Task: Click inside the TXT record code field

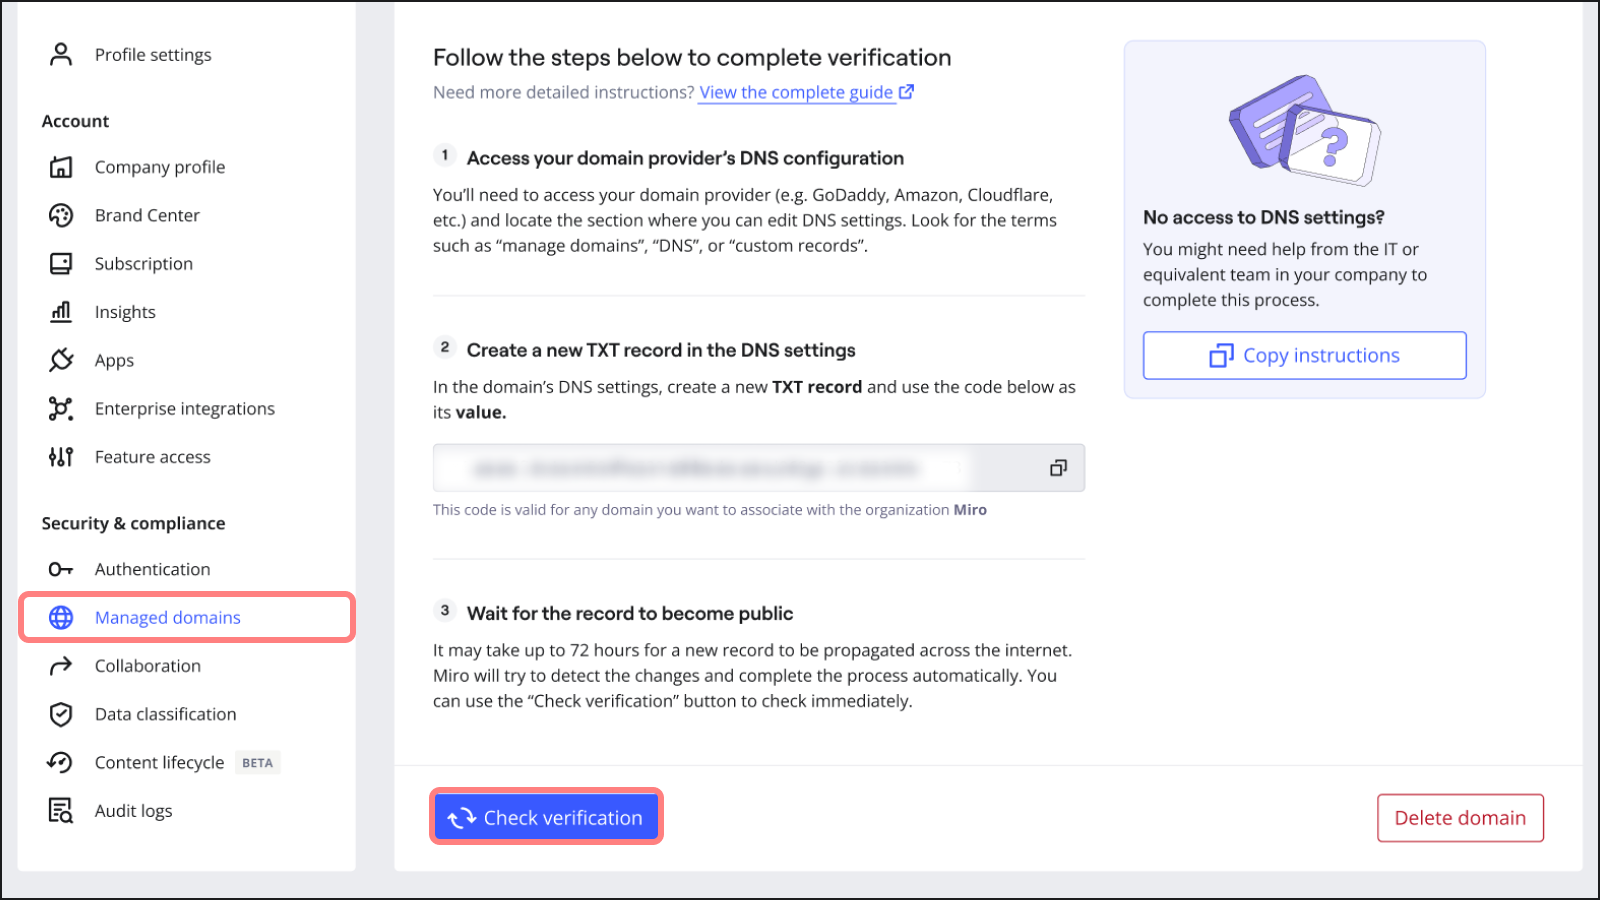Action: click(x=700, y=467)
